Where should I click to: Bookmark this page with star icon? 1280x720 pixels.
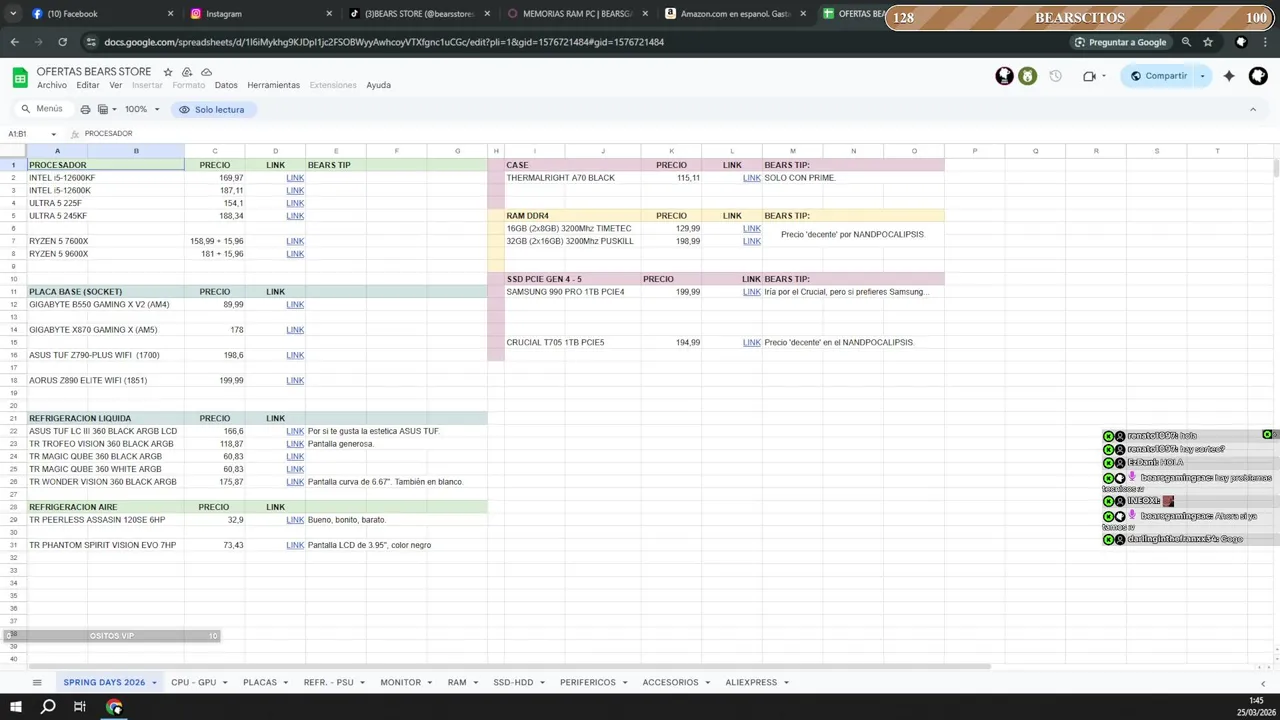pyautogui.click(x=1208, y=42)
